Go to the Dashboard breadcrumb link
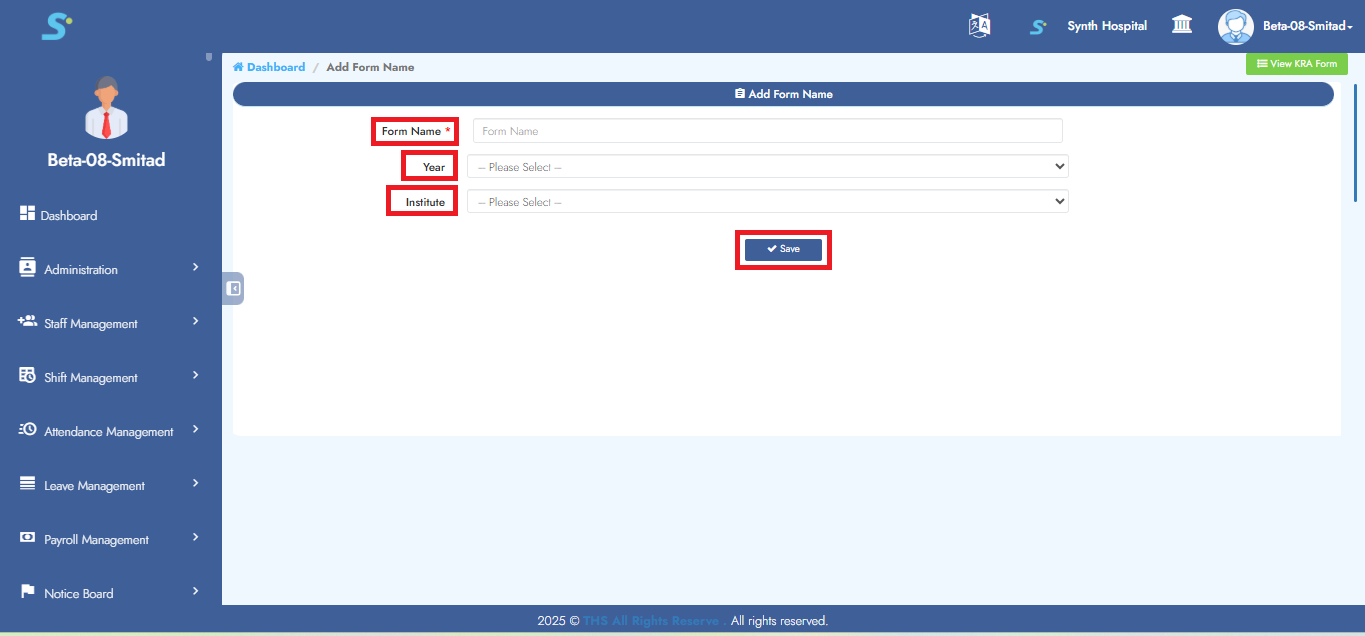The image size is (1365, 636). click(x=275, y=67)
